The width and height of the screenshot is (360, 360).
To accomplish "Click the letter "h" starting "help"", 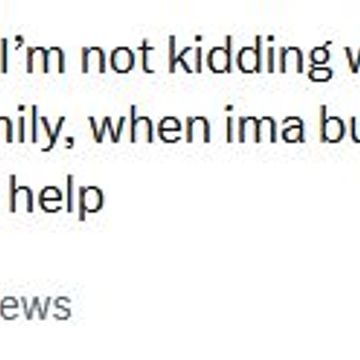I will click(x=22, y=194).
